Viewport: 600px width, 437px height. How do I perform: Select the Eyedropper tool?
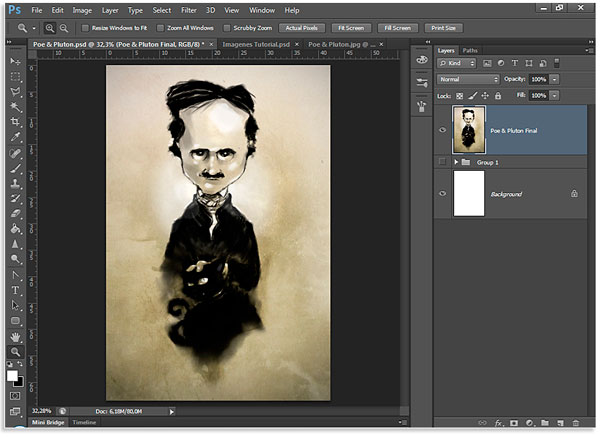(x=15, y=137)
